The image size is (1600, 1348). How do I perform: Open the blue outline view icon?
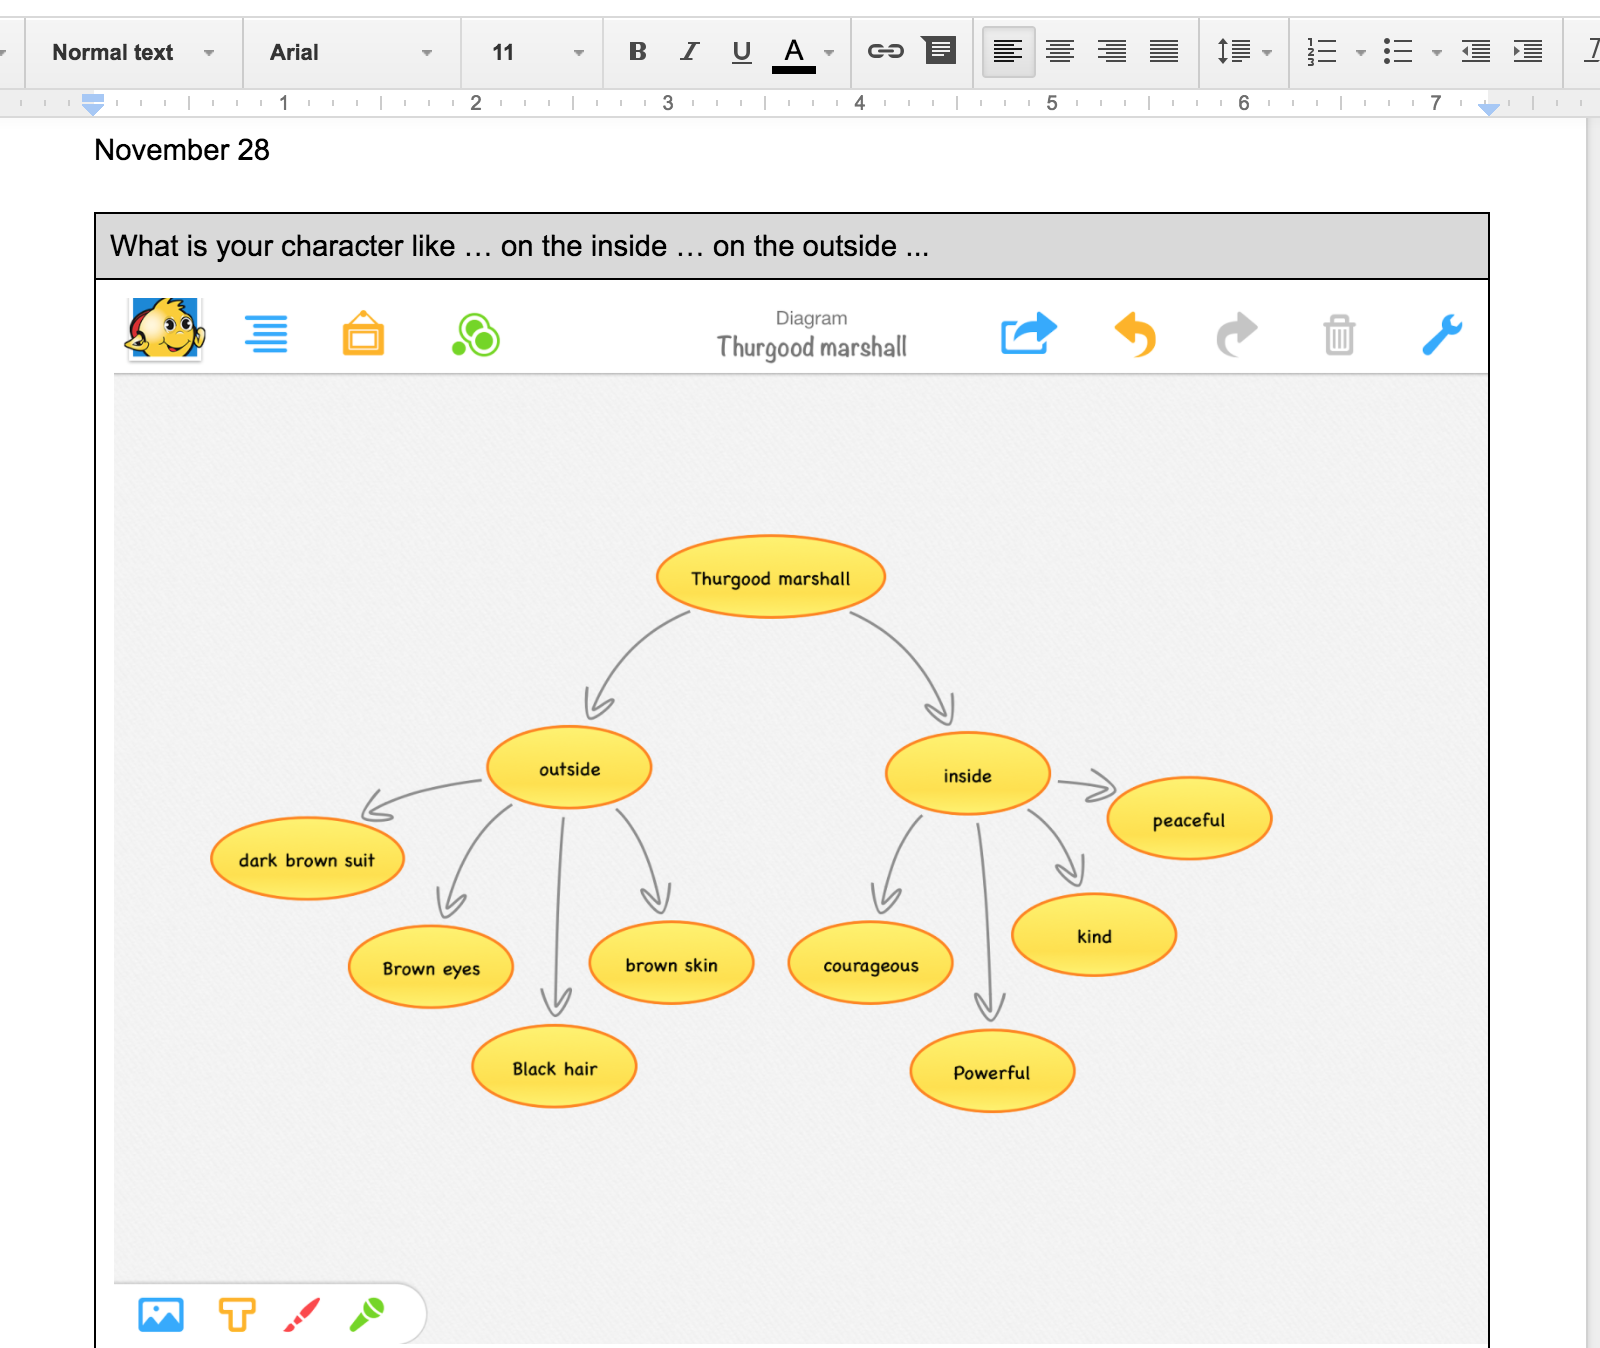[x=266, y=334]
